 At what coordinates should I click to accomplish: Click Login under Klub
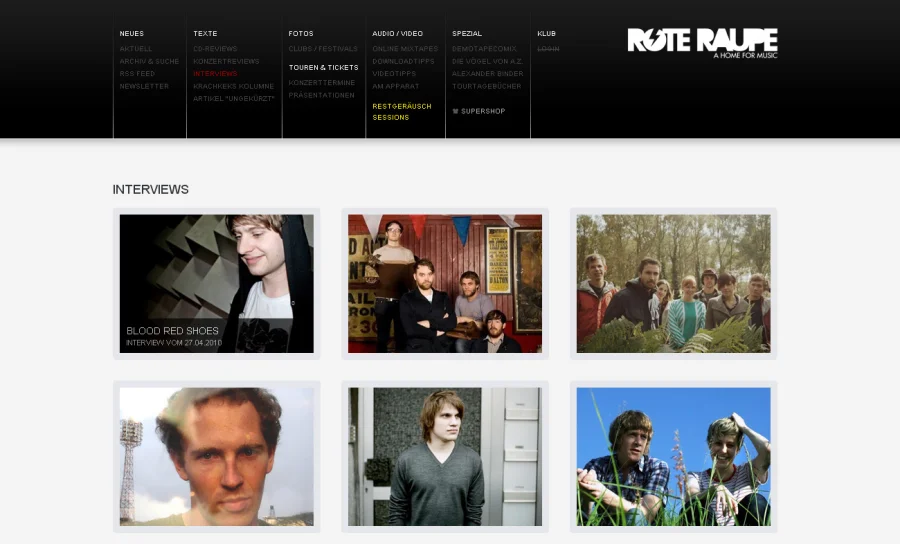click(x=548, y=49)
